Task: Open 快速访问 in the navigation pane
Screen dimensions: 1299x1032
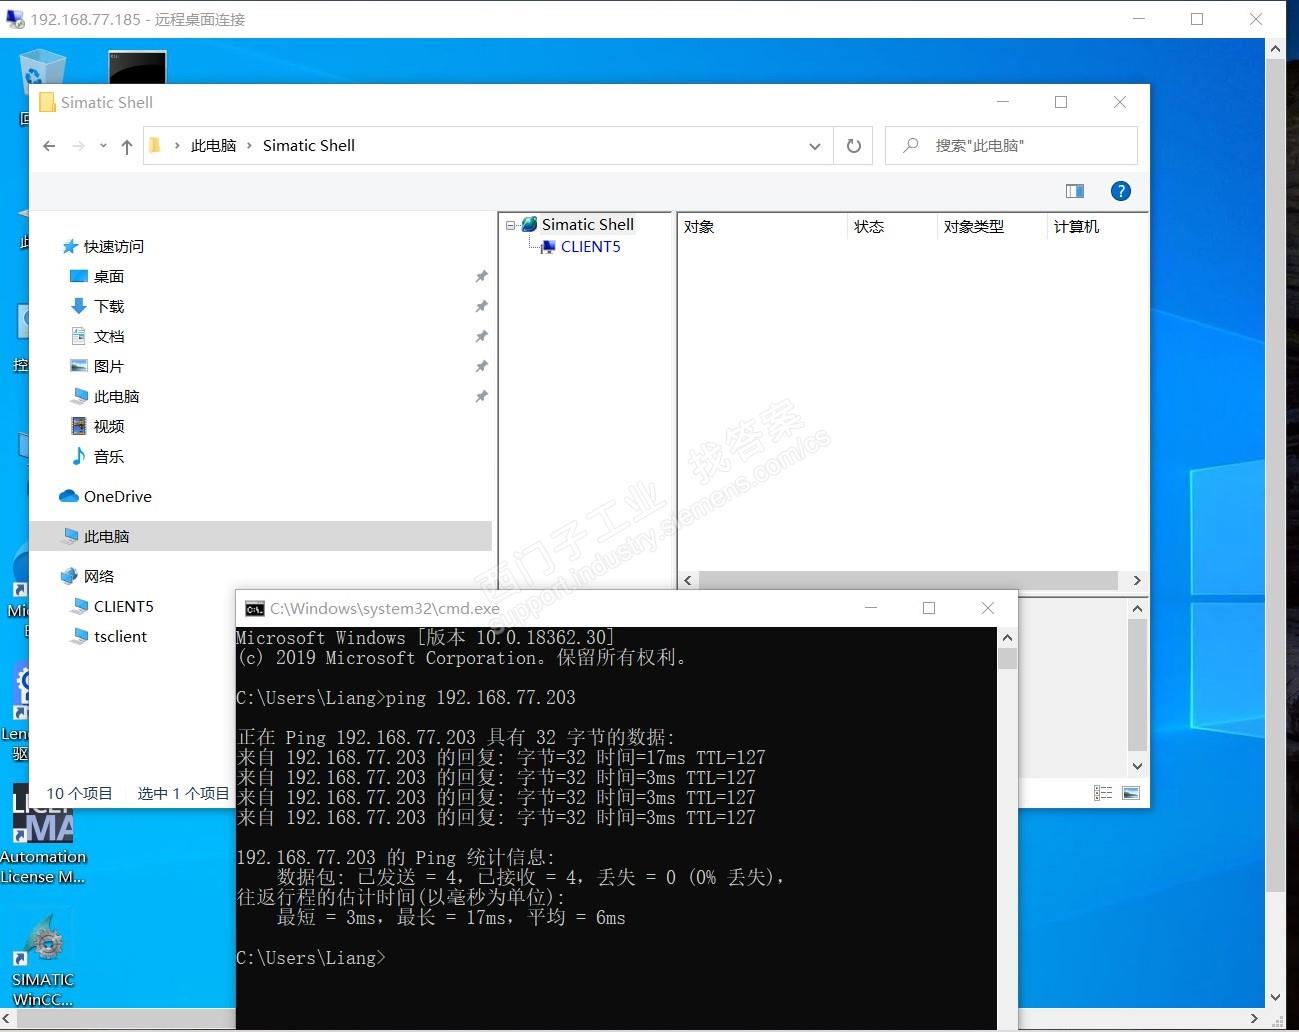Action: 114,246
